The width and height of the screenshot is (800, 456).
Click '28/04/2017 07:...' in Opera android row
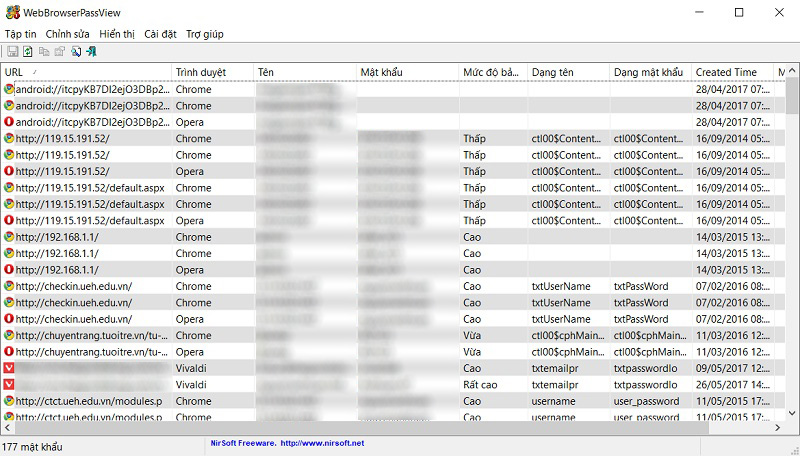coord(733,122)
